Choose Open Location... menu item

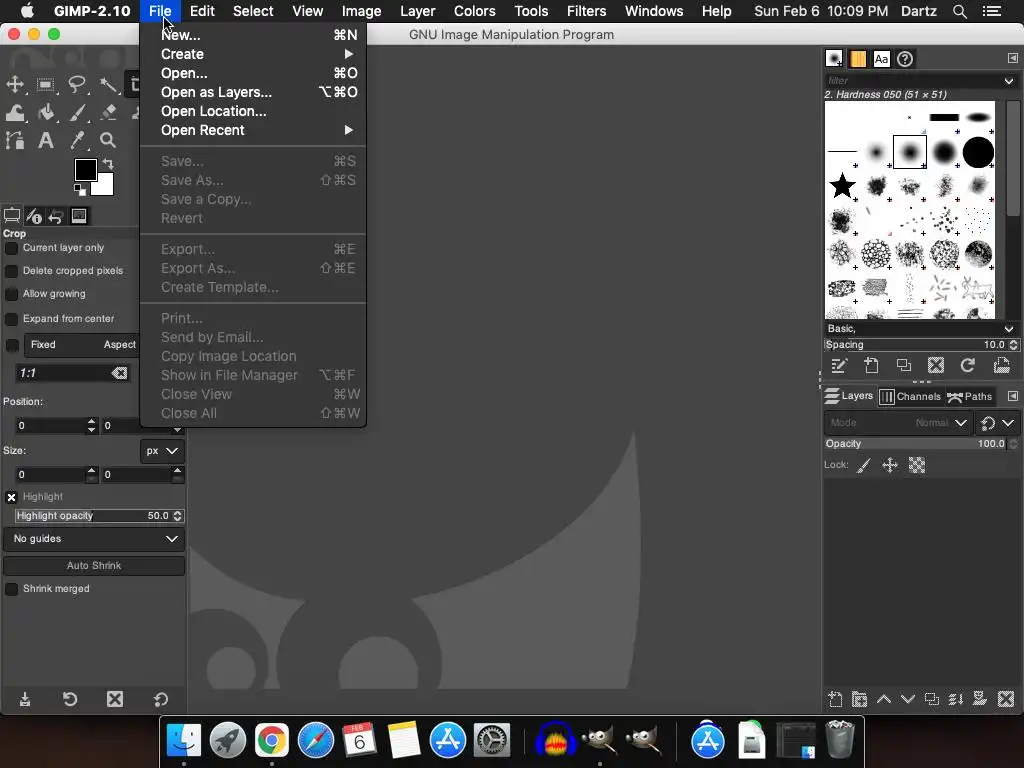point(253,111)
